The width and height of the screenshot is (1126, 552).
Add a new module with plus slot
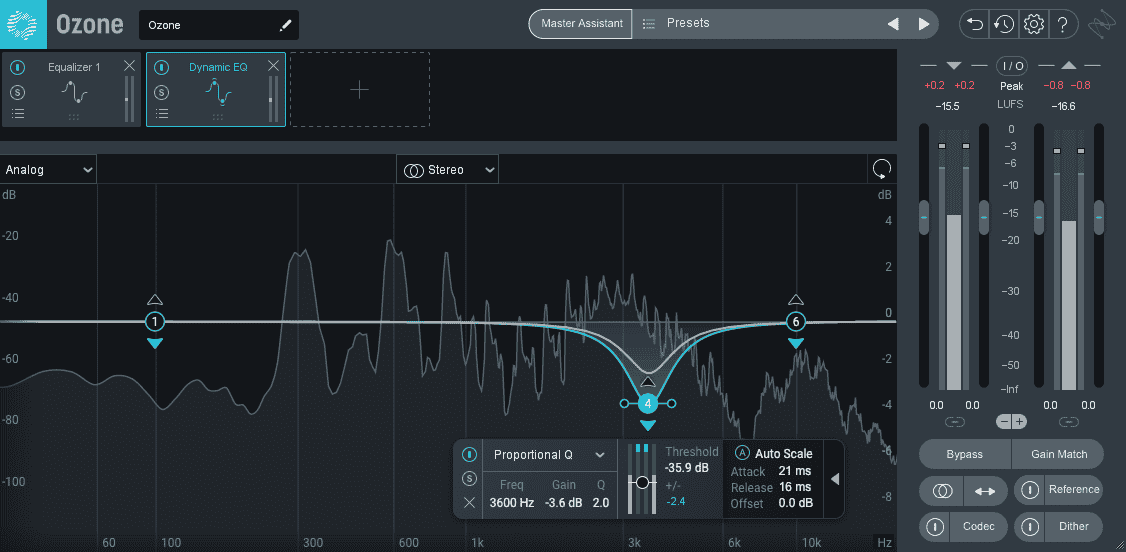click(x=360, y=89)
